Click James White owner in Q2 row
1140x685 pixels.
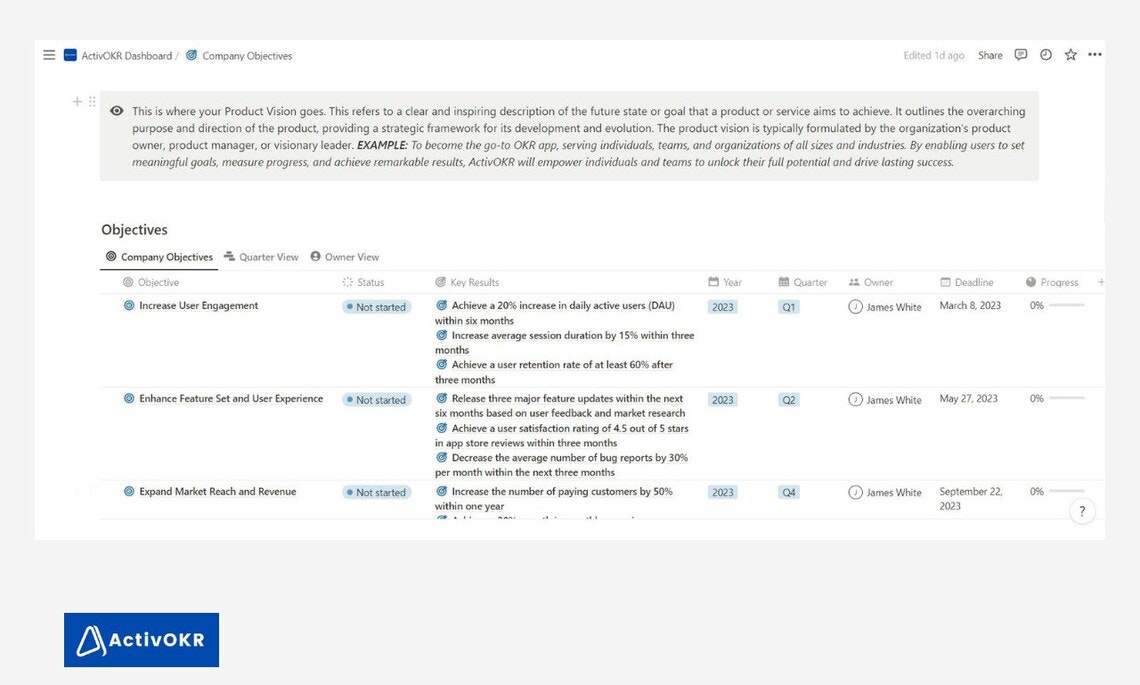885,400
